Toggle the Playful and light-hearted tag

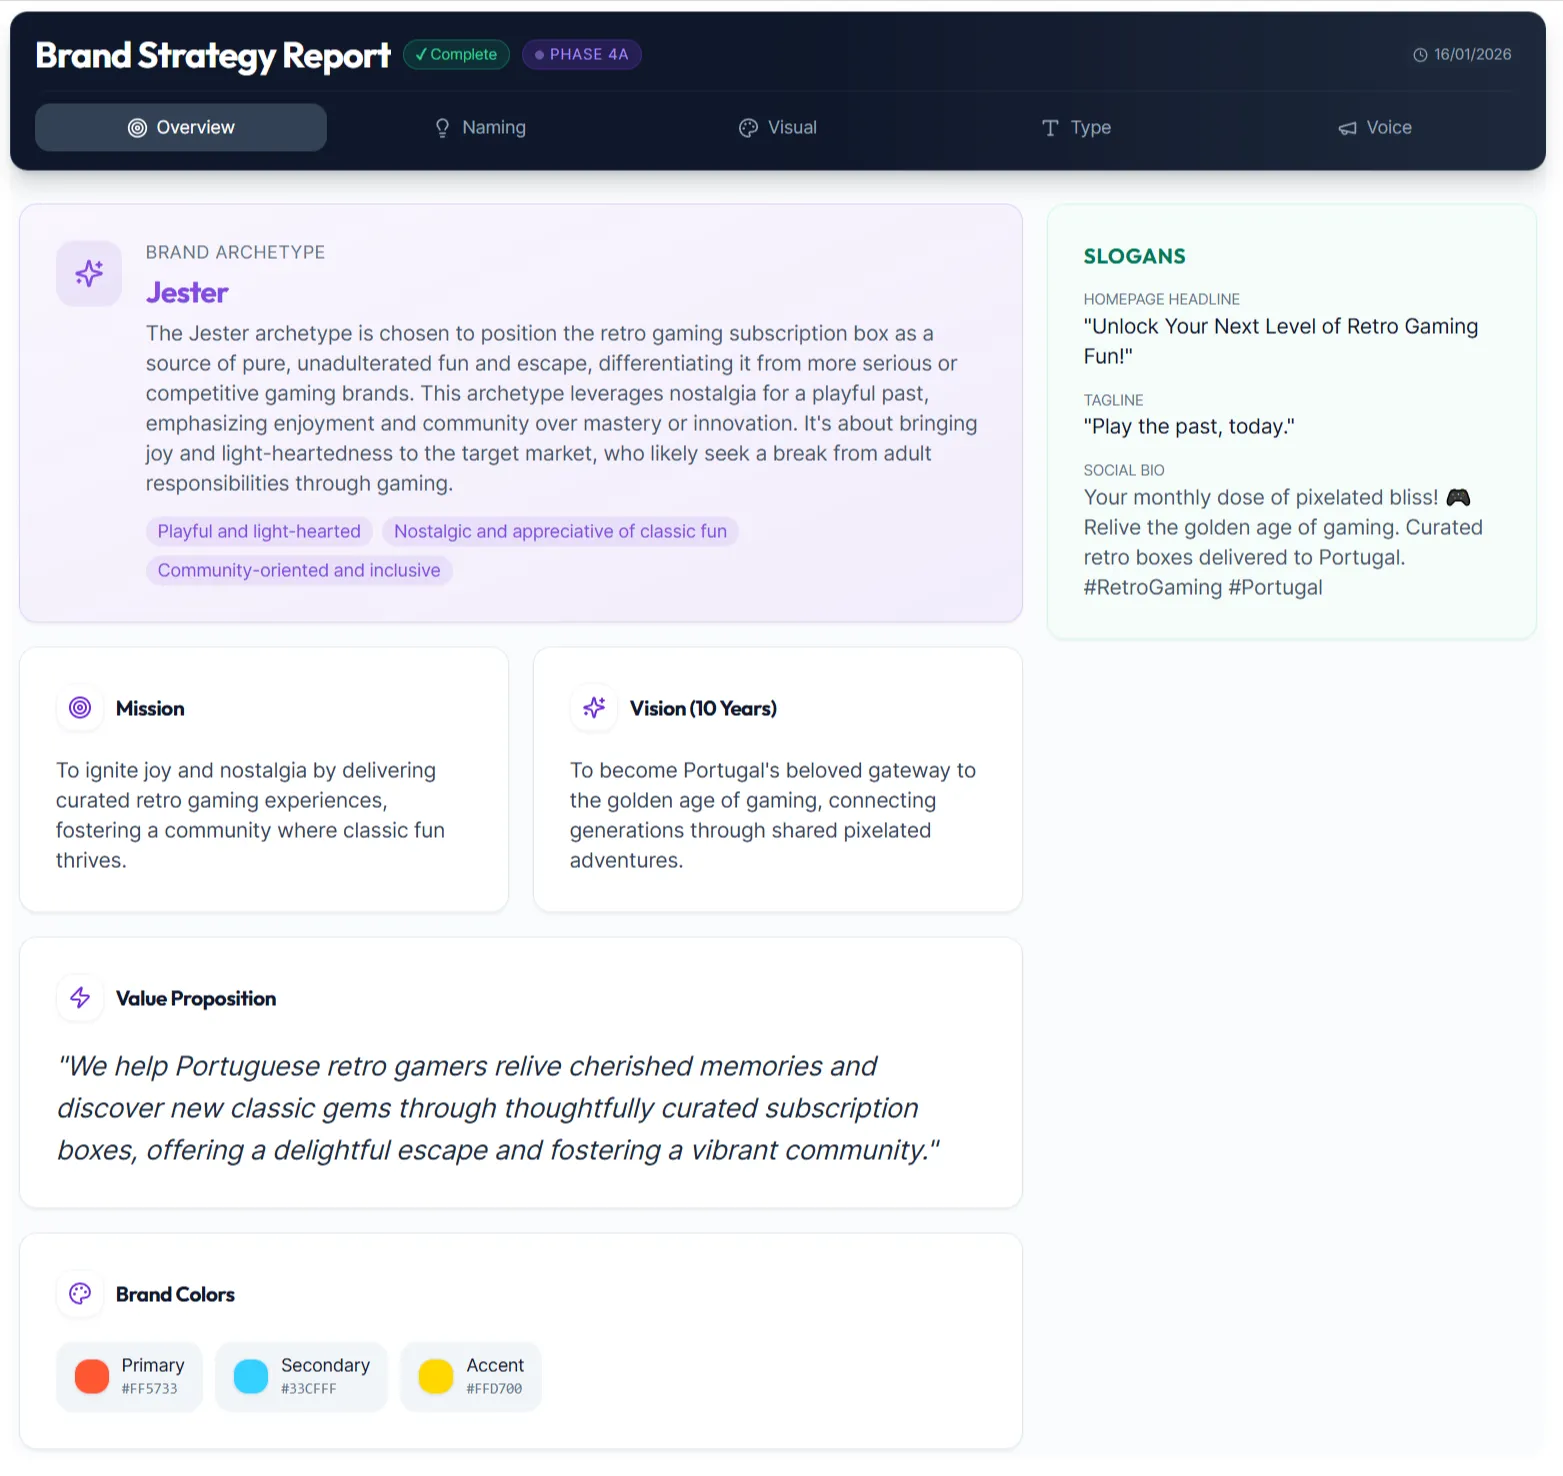tap(258, 531)
